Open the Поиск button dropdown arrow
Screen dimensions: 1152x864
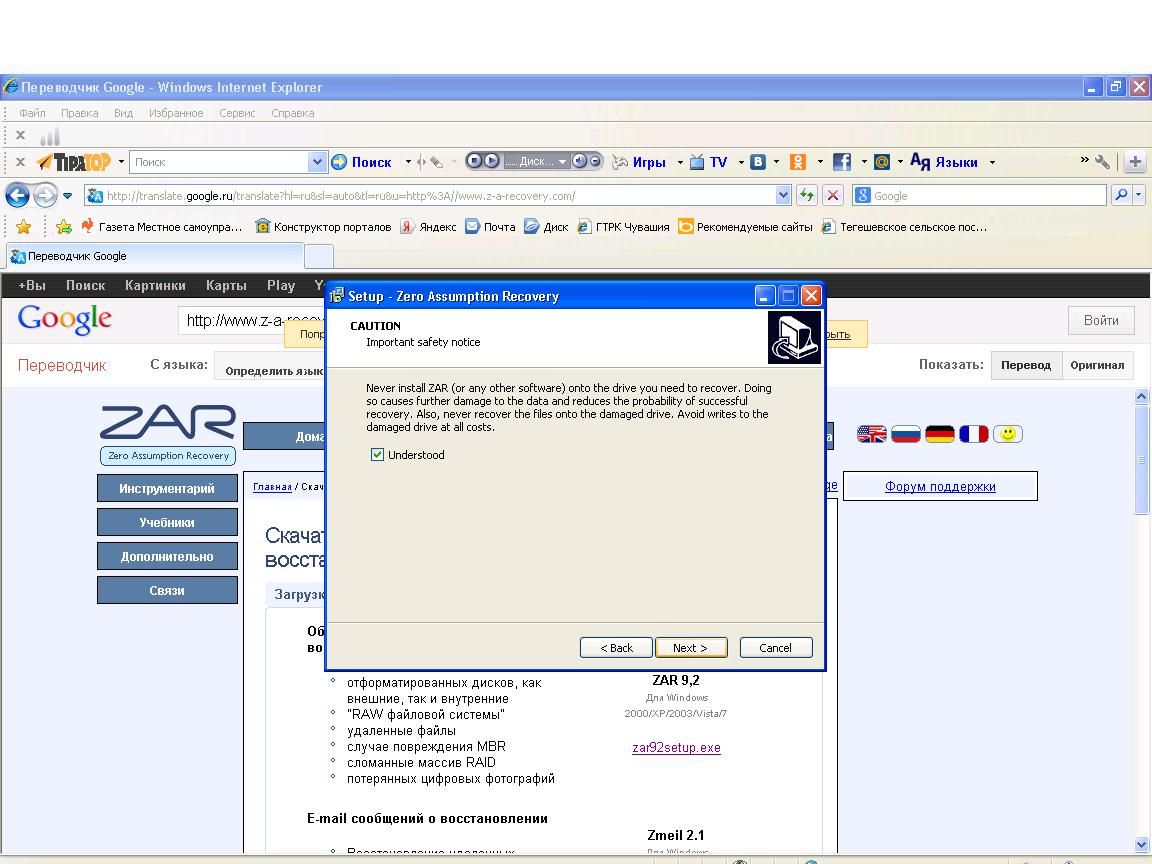point(408,162)
